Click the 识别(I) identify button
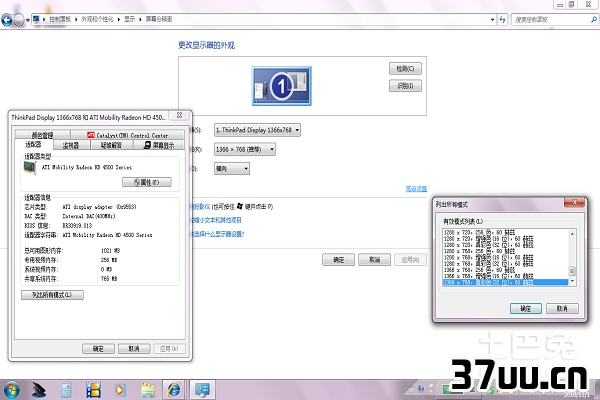Screen dimensions: 600x400 405,86
